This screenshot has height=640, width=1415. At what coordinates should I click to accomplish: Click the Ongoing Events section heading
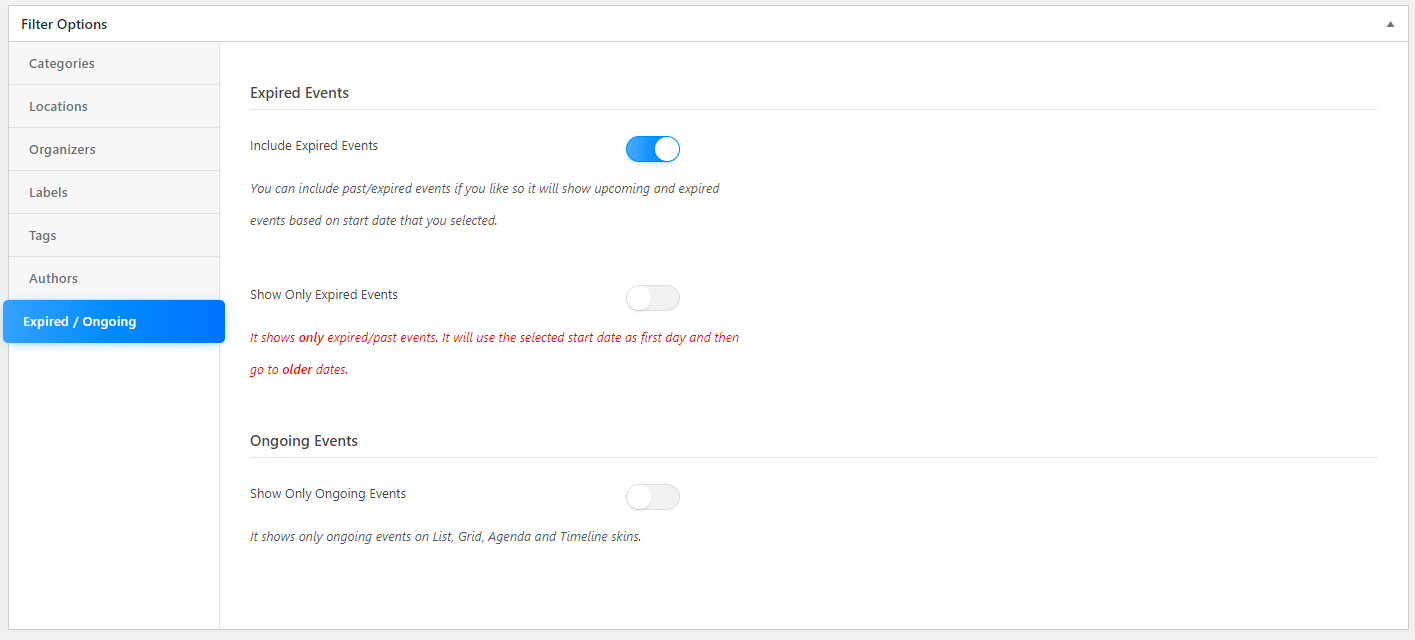tap(304, 440)
